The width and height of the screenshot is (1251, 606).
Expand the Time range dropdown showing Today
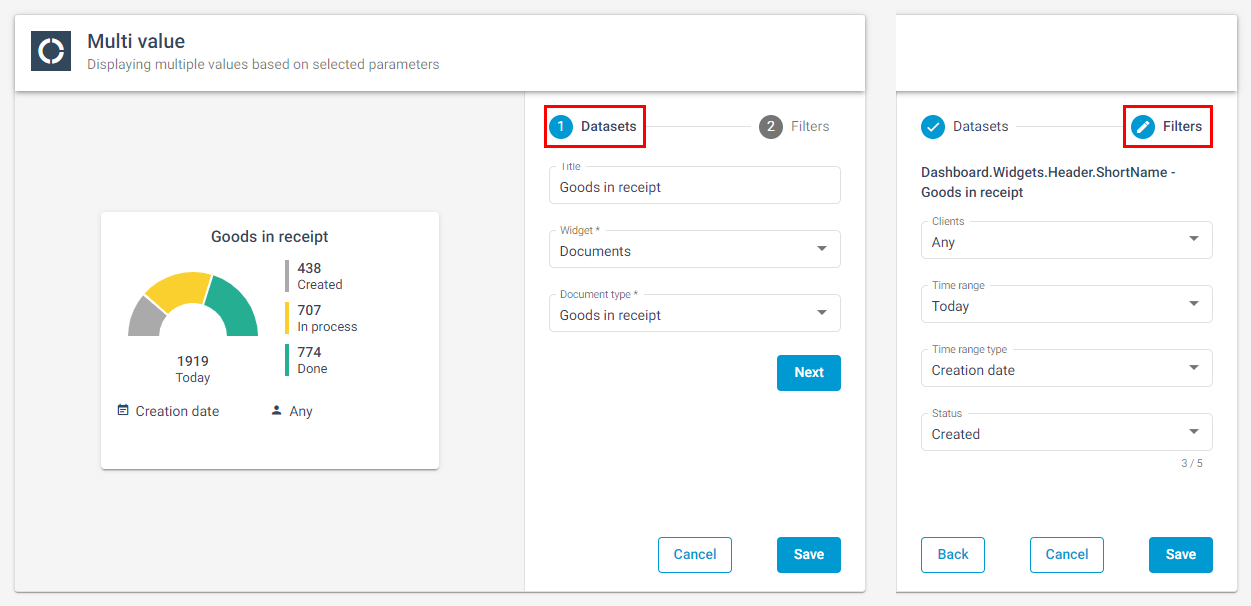pos(1066,305)
